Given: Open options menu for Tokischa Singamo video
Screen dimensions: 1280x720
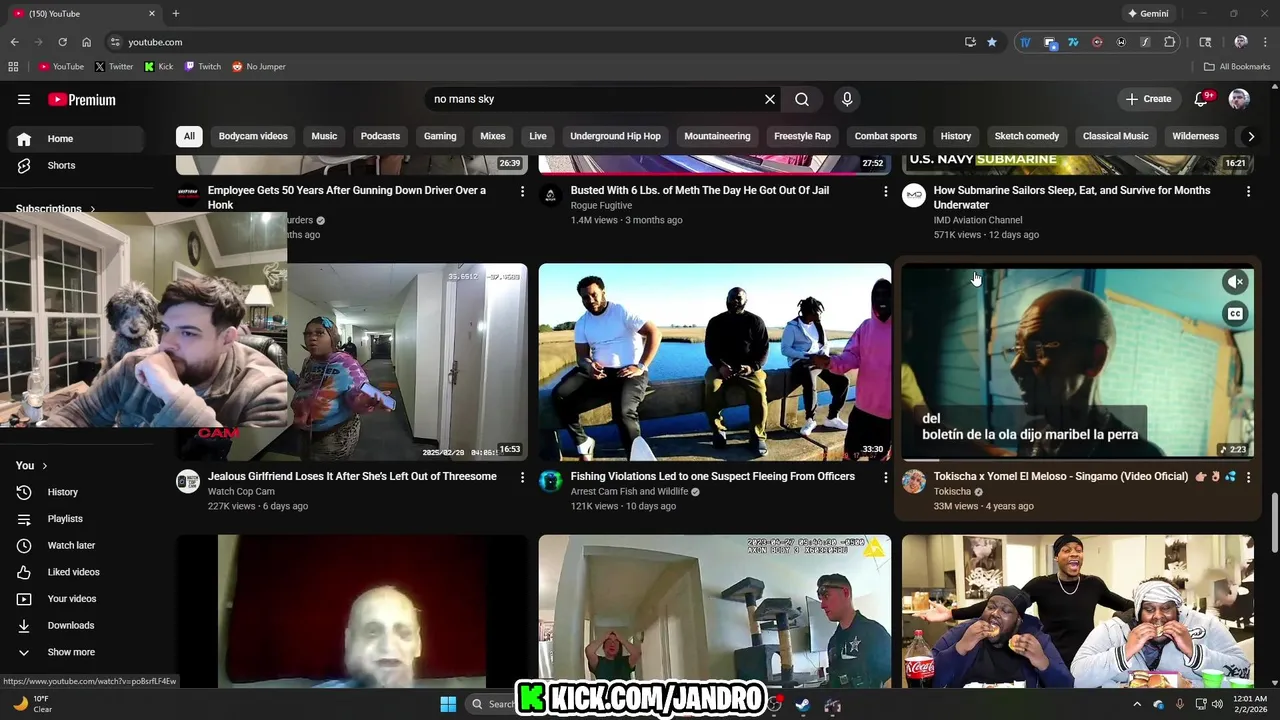Looking at the screenshot, I should (1248, 478).
